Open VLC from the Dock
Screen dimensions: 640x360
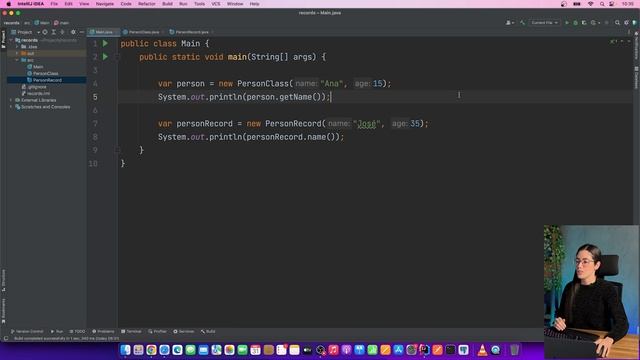pyautogui.click(x=482, y=350)
